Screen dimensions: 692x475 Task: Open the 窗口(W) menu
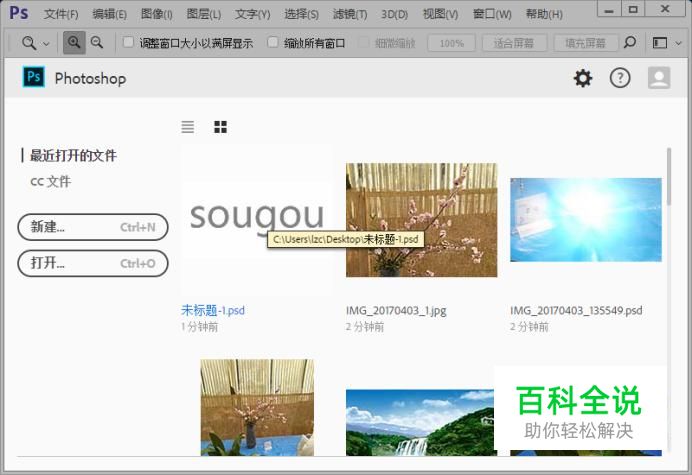(x=492, y=15)
